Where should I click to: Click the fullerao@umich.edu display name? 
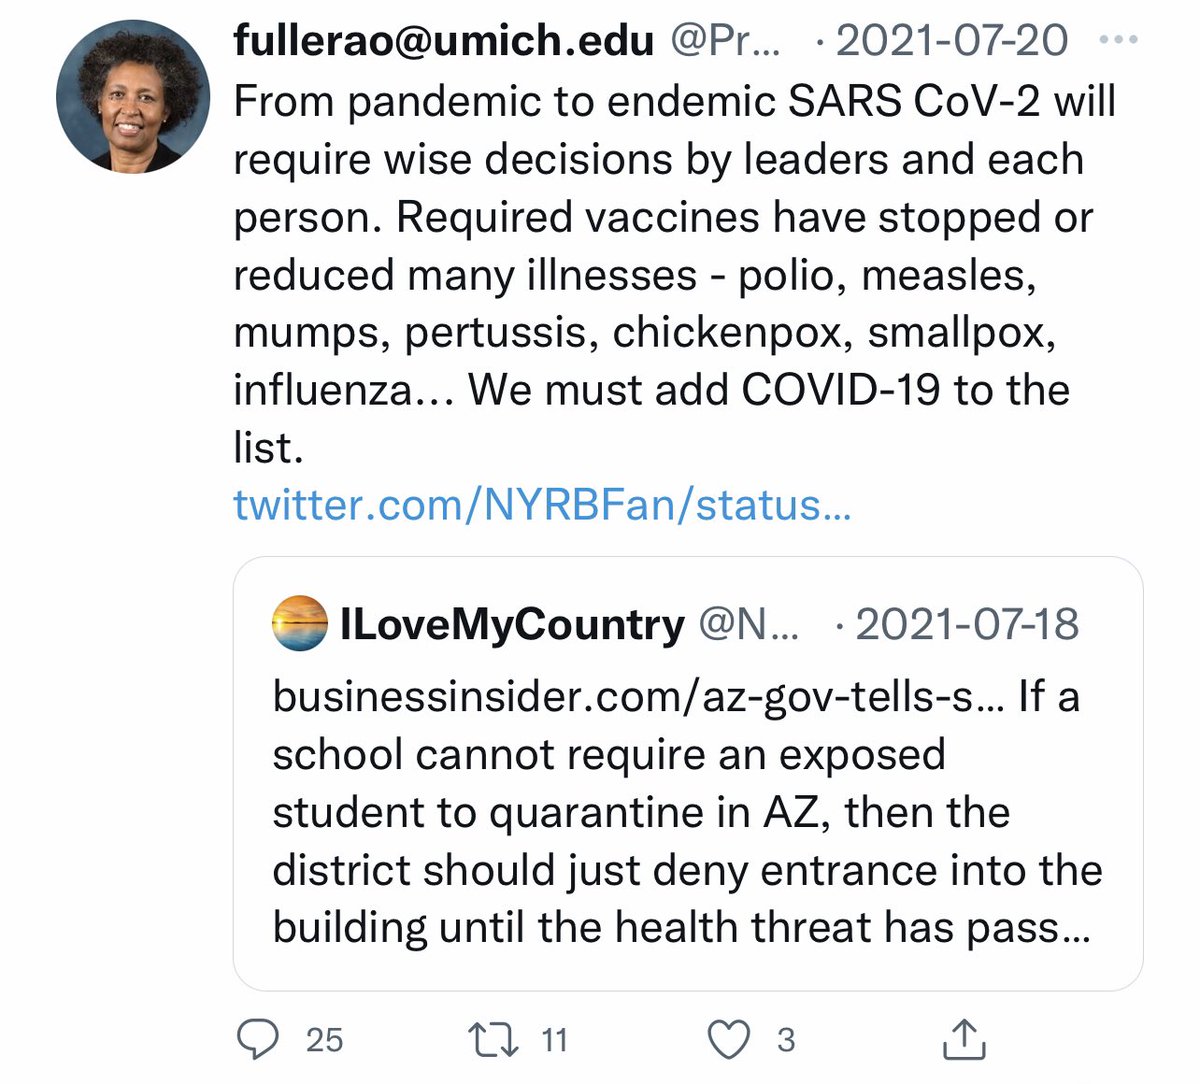click(444, 41)
